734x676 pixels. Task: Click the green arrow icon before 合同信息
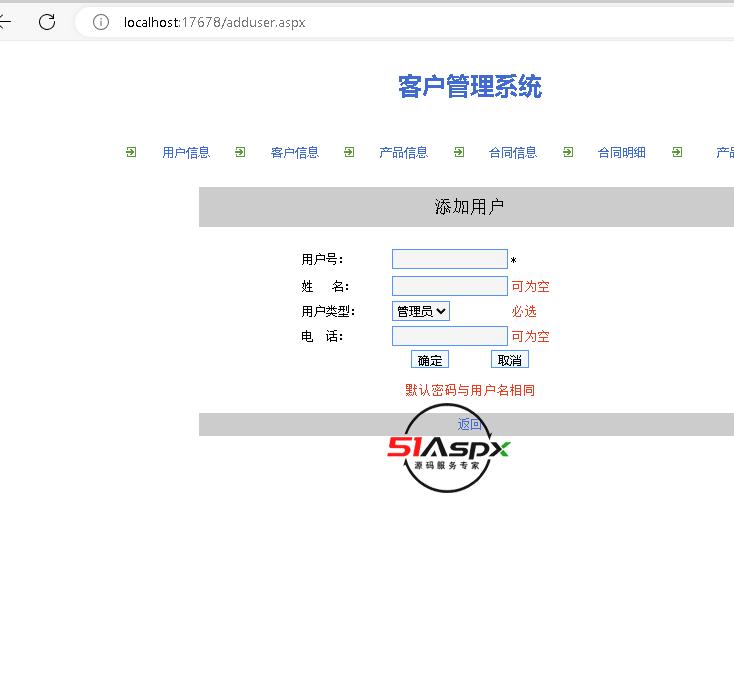tap(459, 152)
